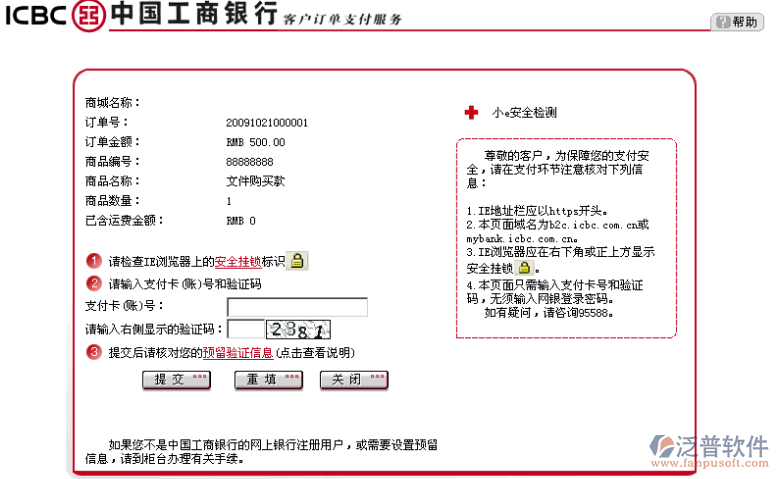Select order amount RMB 500.00
This screenshot has height=479, width=779.
255,143
